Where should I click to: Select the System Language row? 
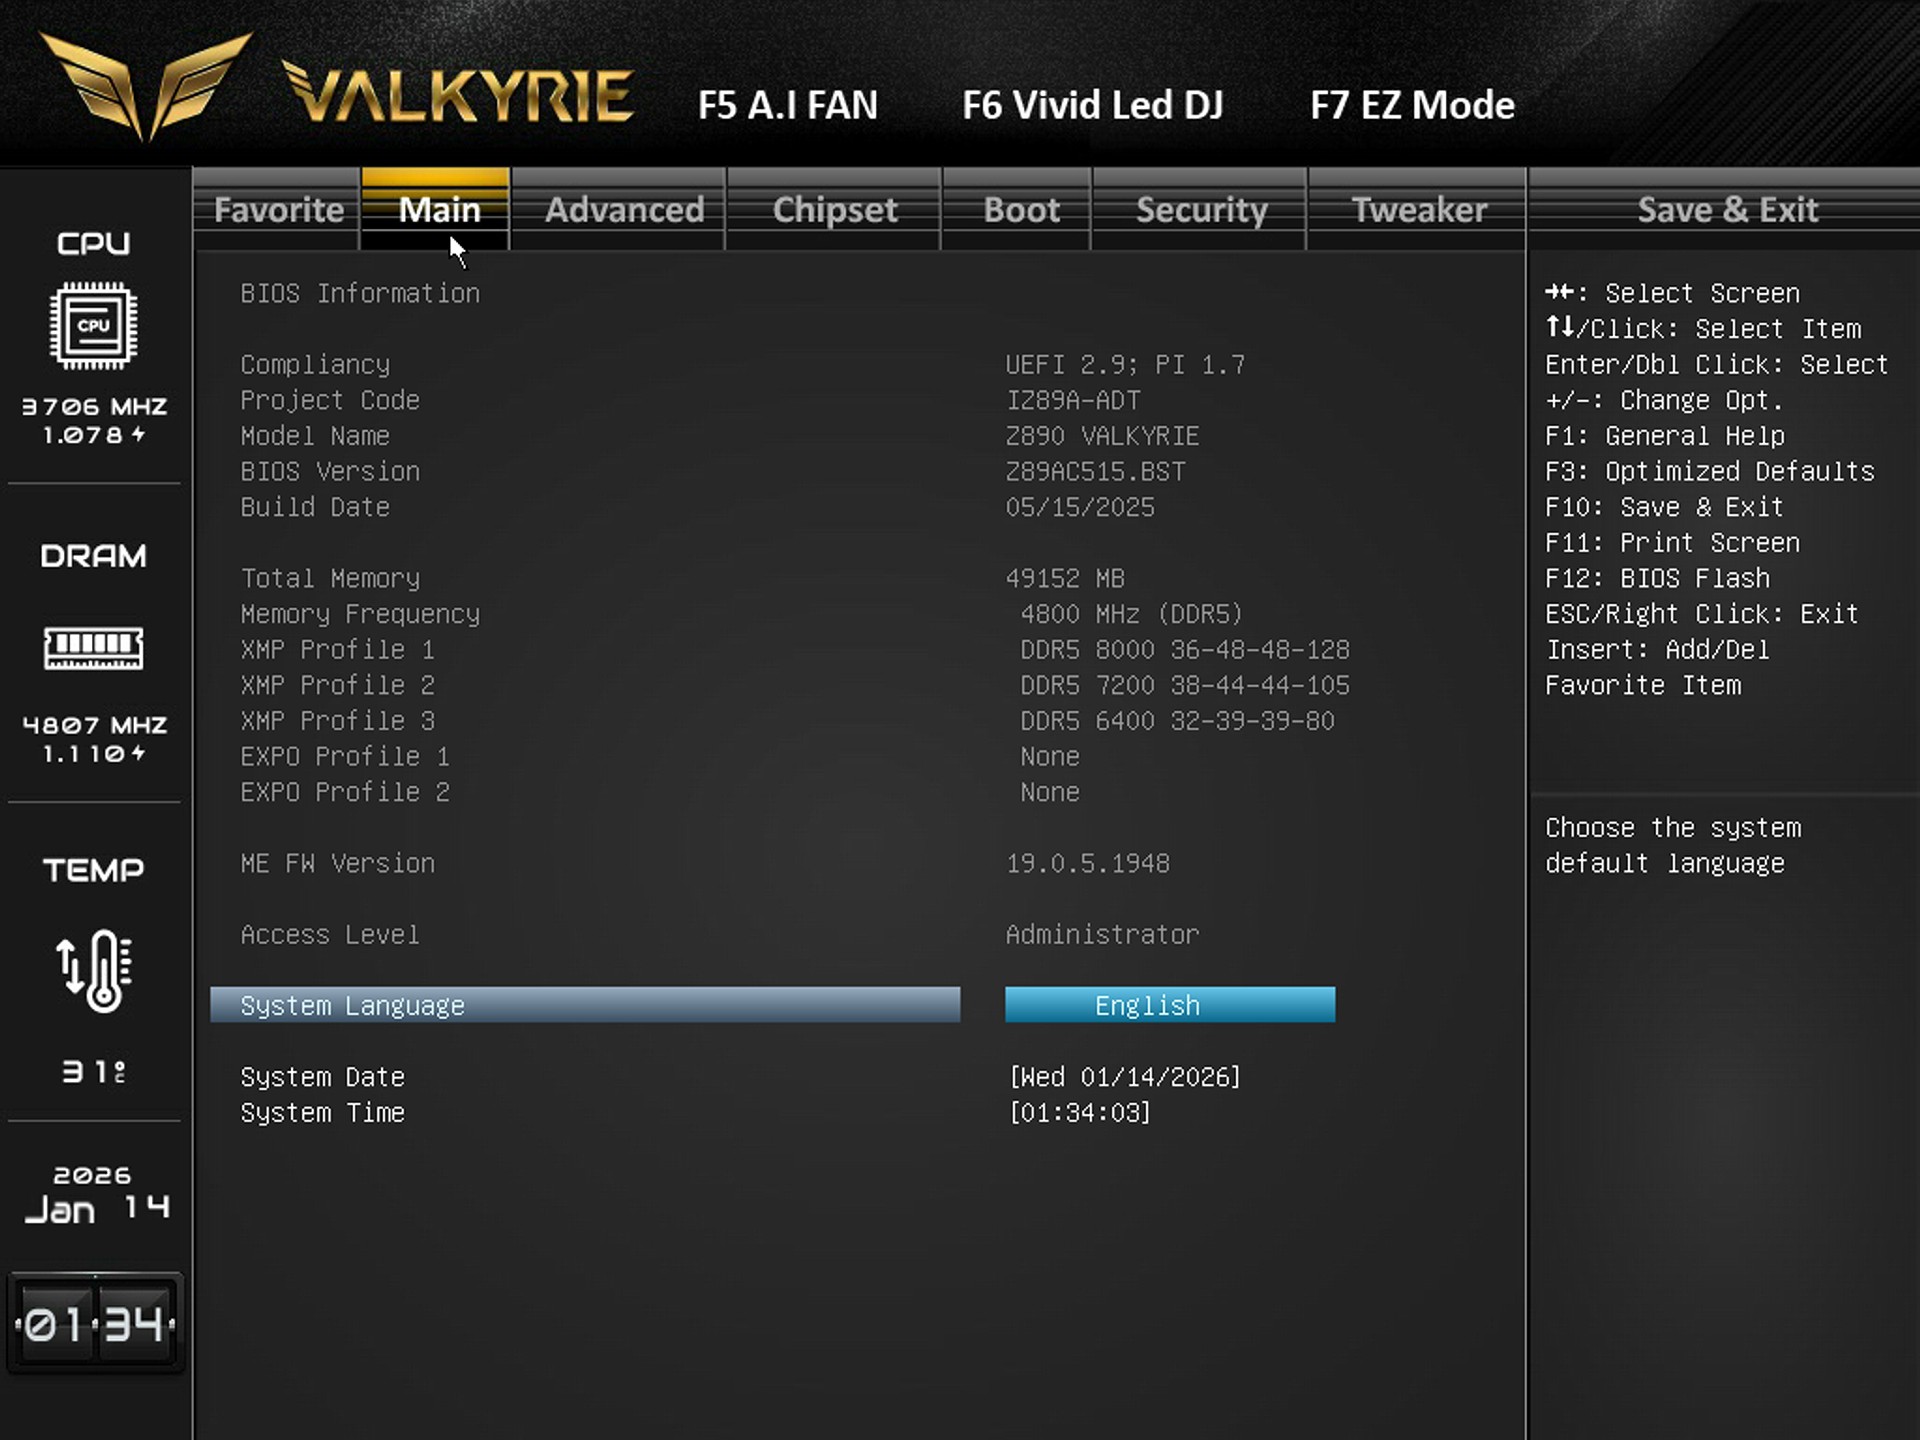(x=585, y=1005)
